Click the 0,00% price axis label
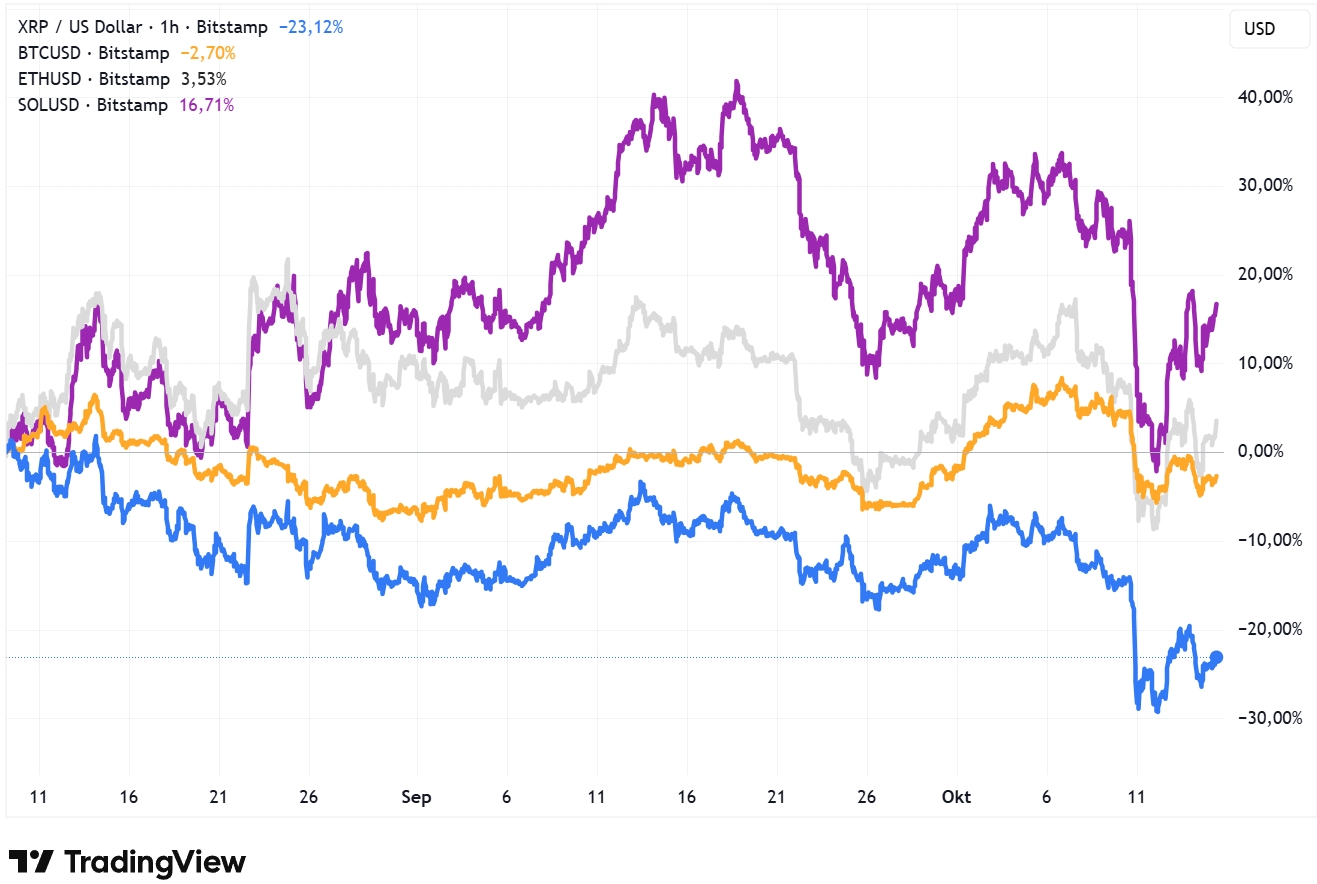This screenshot has height=884, width=1317. click(x=1261, y=452)
